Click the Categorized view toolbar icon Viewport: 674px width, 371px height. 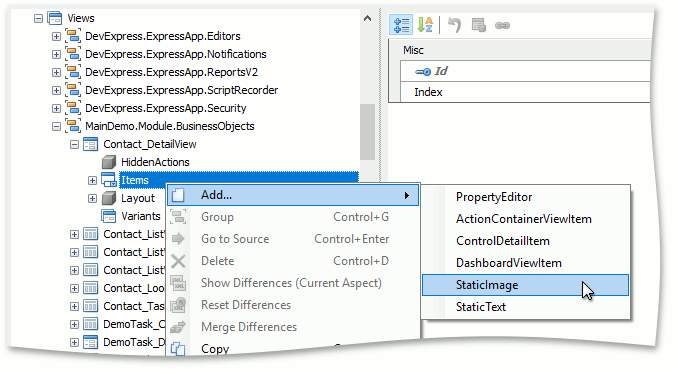(401, 25)
